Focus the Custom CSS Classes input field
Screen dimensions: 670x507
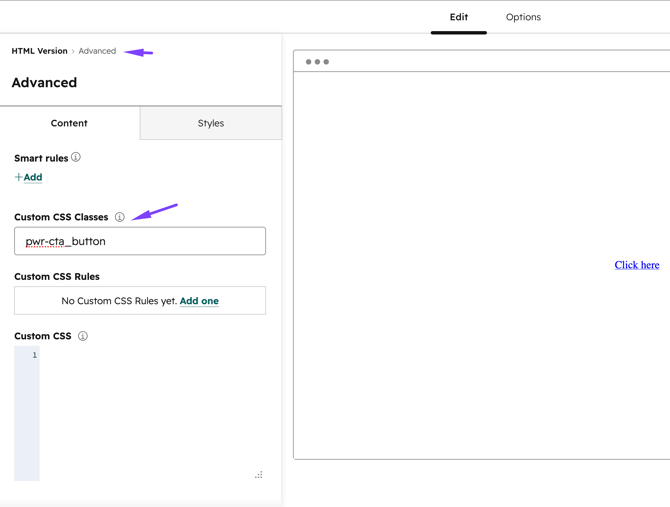pyautogui.click(x=140, y=241)
